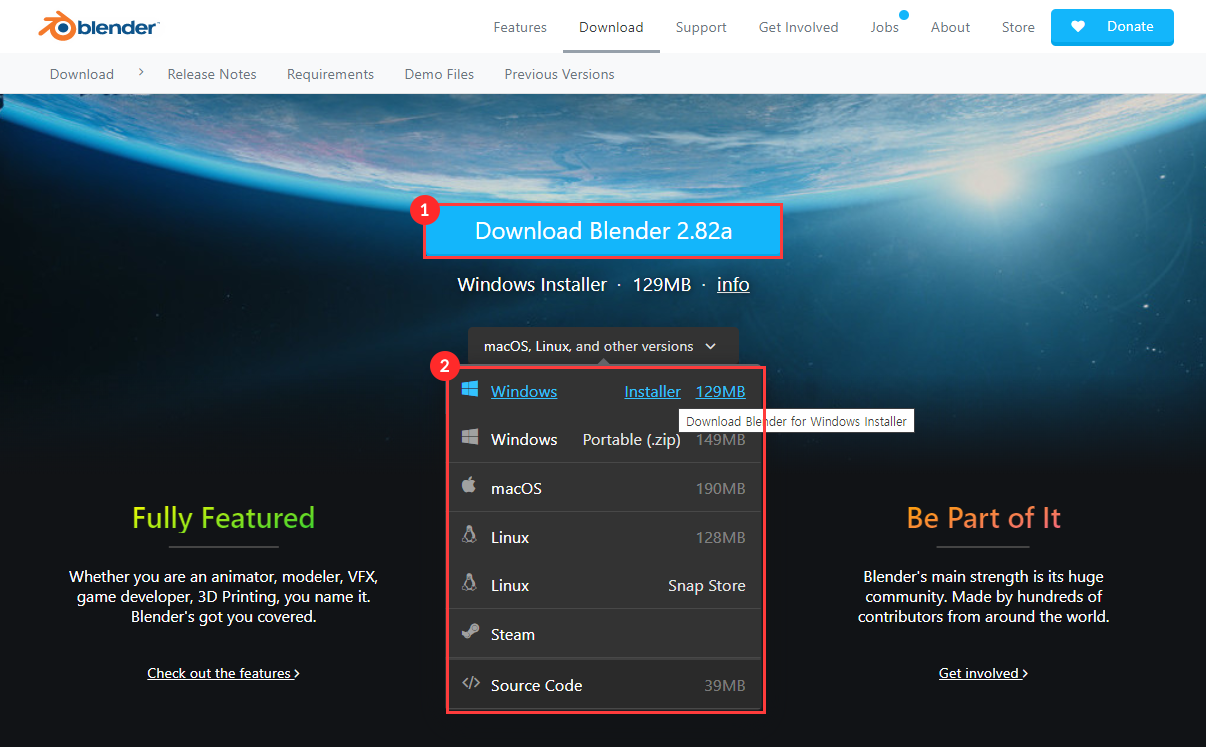Open the Download top menu item
The width and height of the screenshot is (1206, 747).
click(x=611, y=27)
